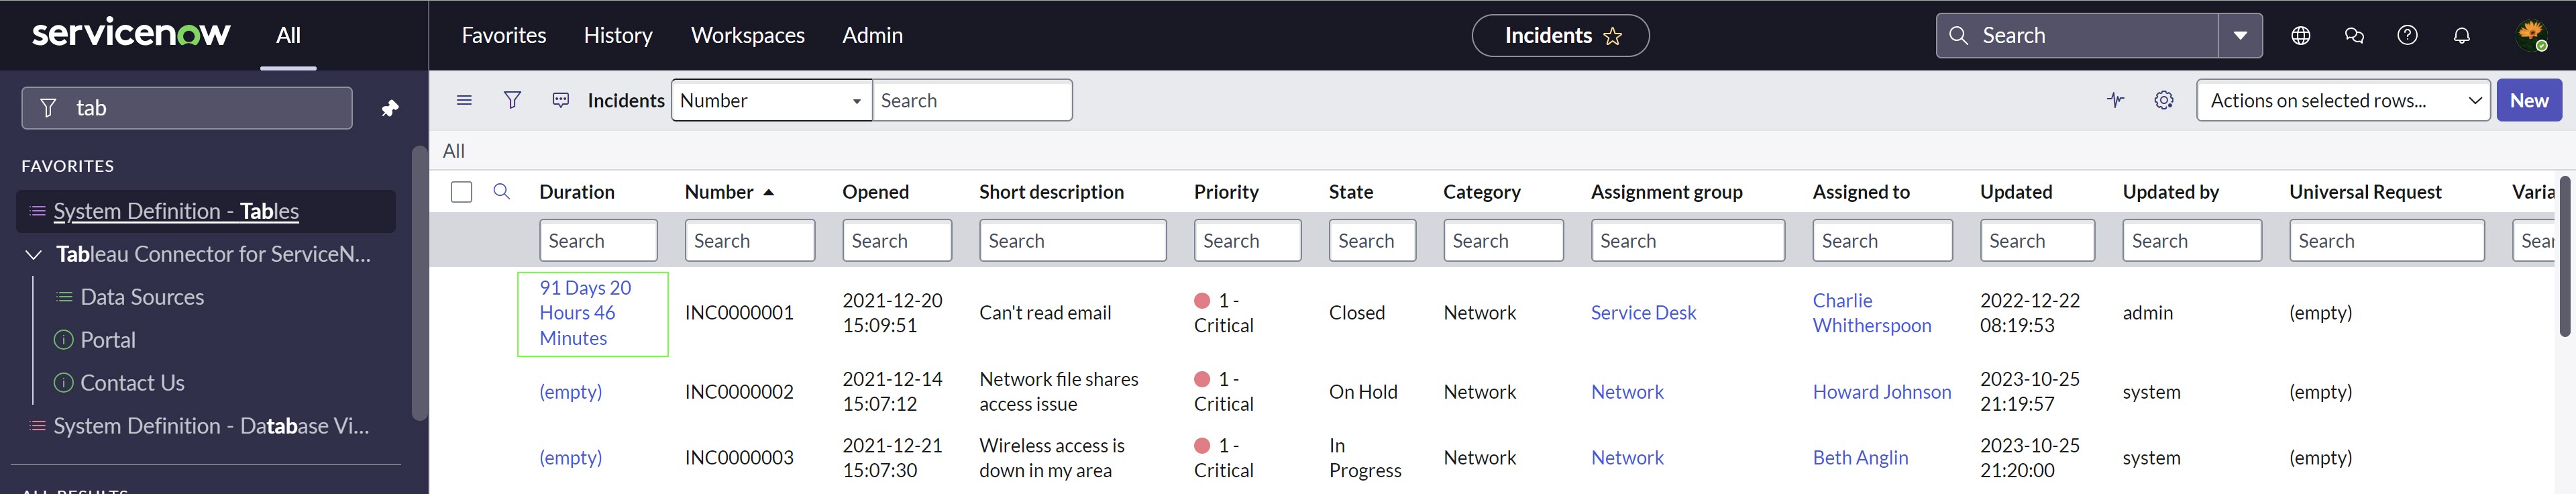
Task: Toggle the activity stream icon
Action: coord(2115,100)
